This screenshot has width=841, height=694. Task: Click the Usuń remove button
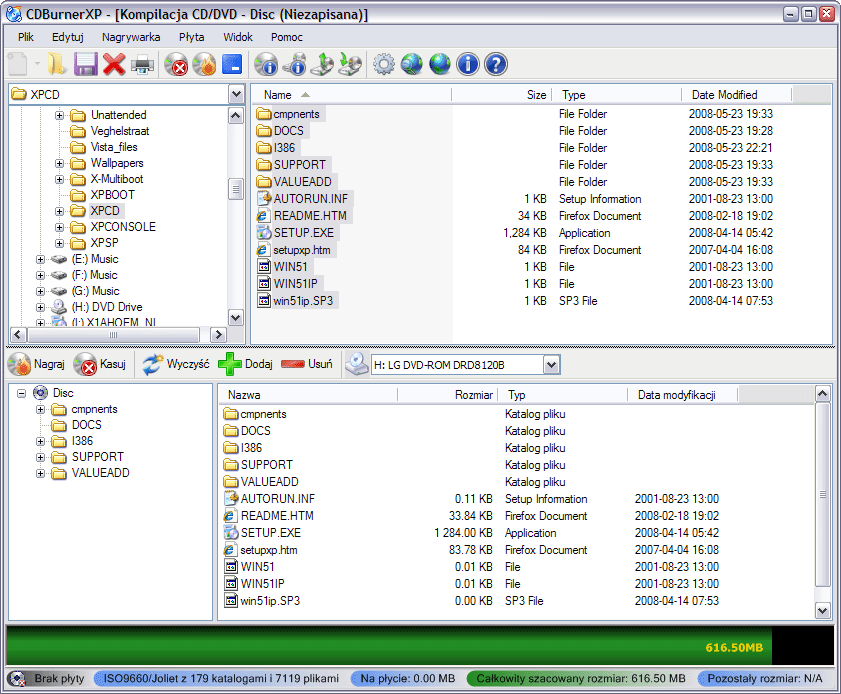click(x=307, y=364)
